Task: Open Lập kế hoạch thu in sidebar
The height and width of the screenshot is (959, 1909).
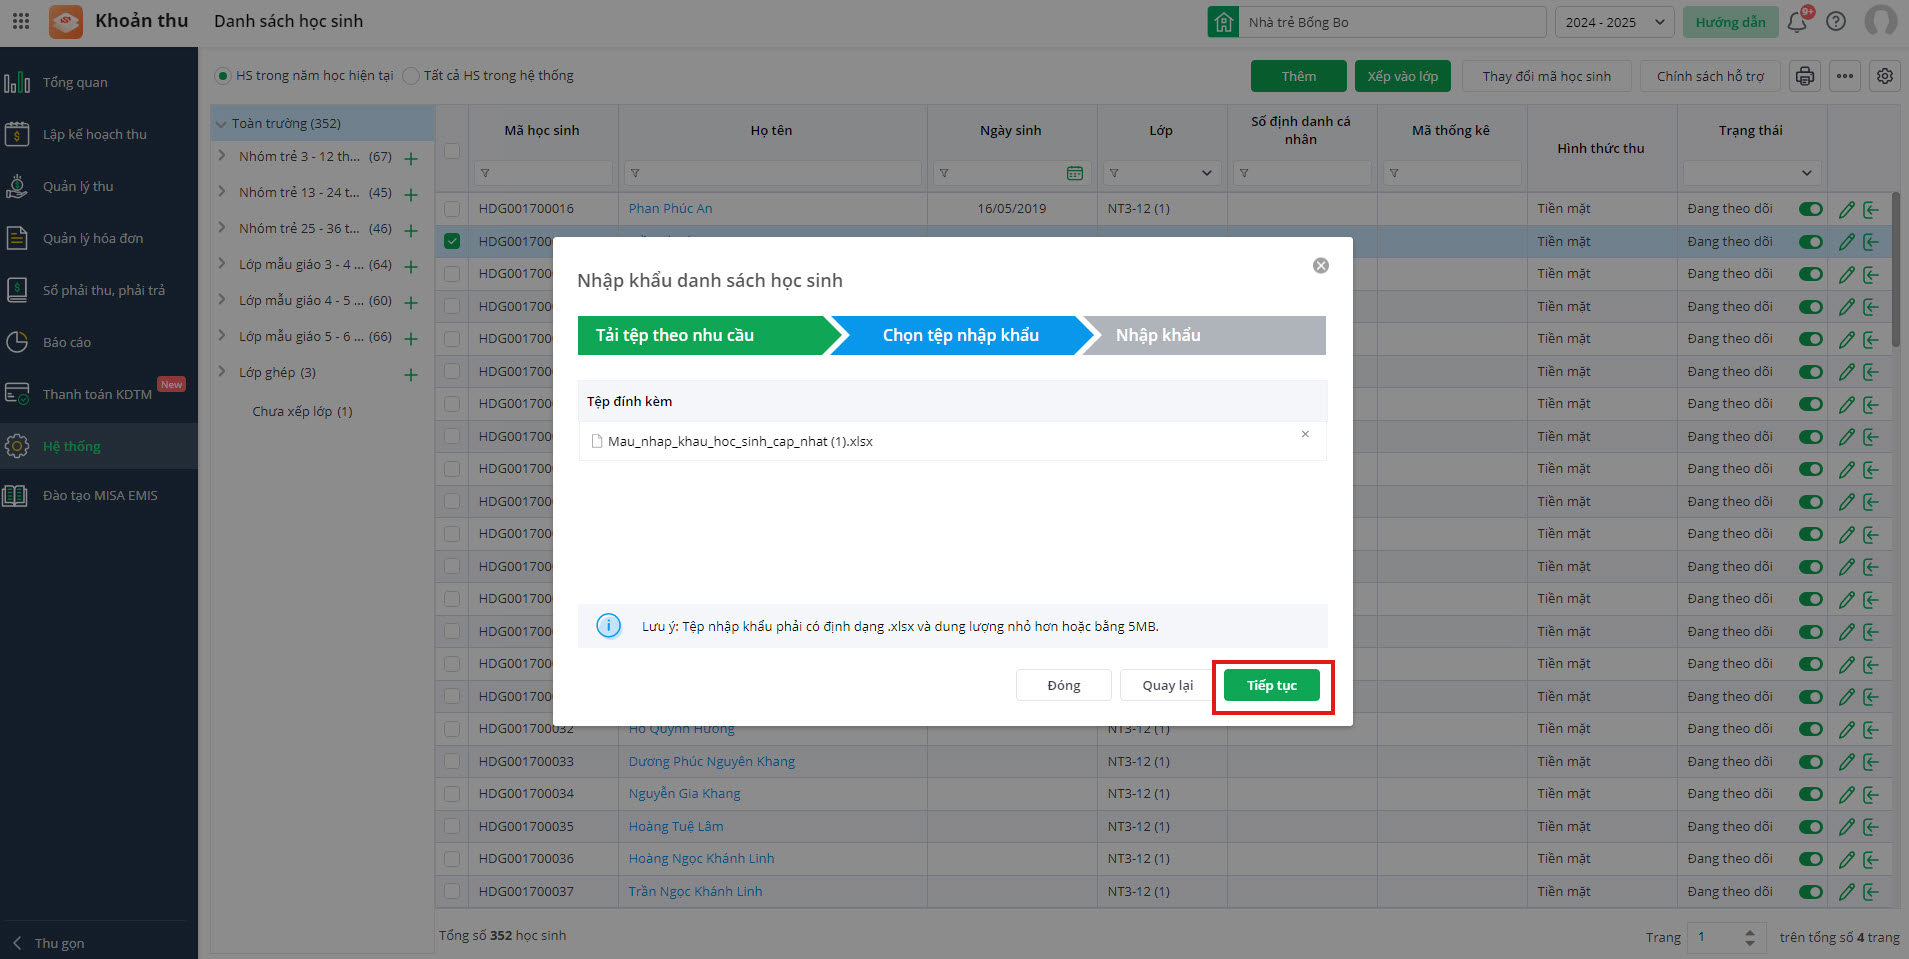Action: 99,134
